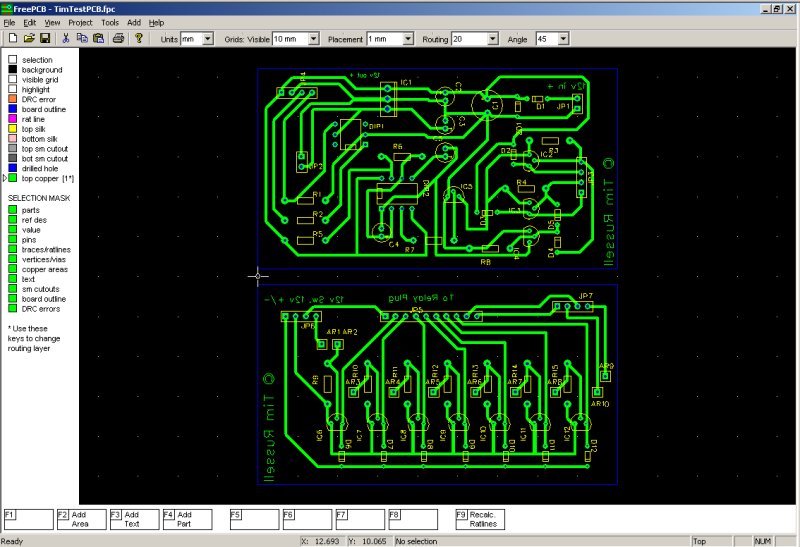Toggle copper areas selection mask box

pos(13,269)
